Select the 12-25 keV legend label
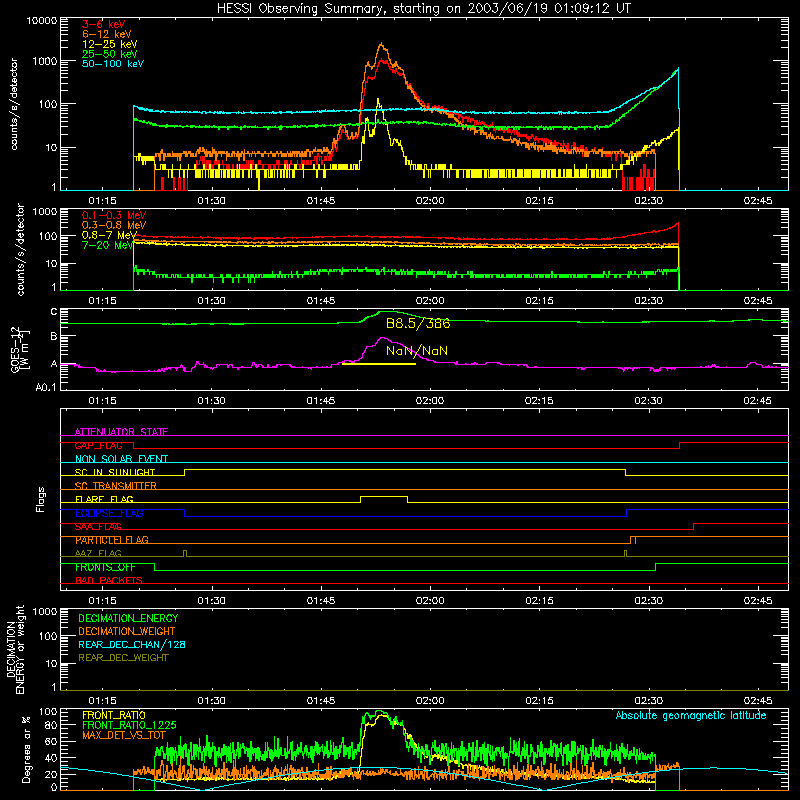 tap(110, 44)
